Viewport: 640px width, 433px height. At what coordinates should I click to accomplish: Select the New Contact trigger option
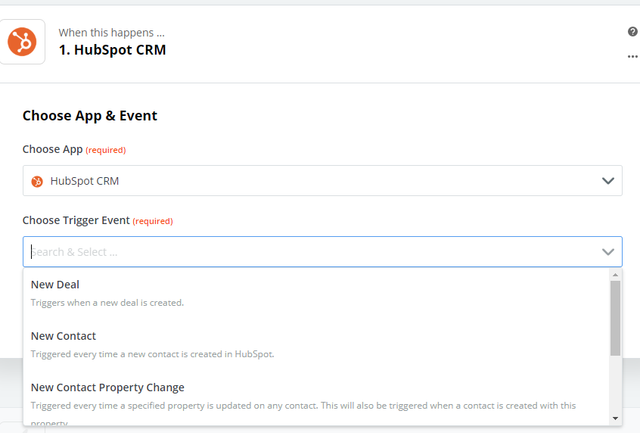point(316,344)
